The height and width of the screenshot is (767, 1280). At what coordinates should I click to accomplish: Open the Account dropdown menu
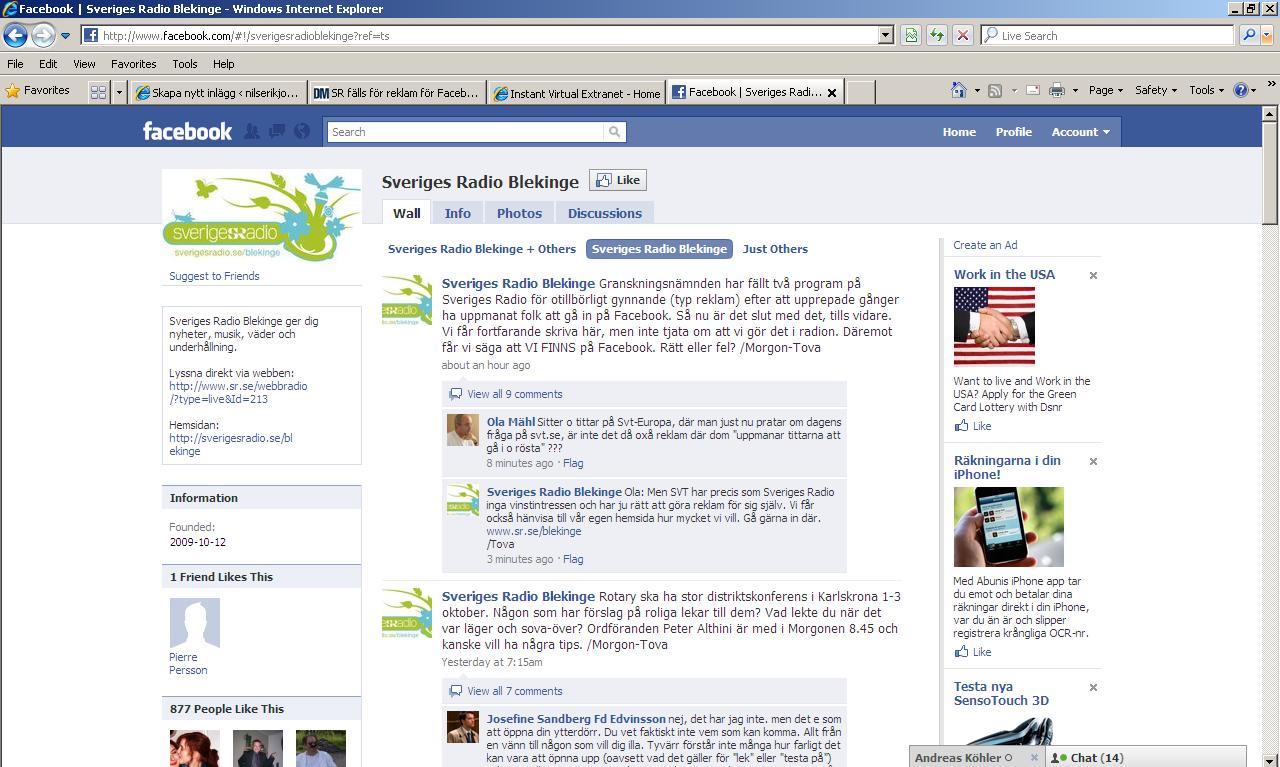pos(1080,132)
